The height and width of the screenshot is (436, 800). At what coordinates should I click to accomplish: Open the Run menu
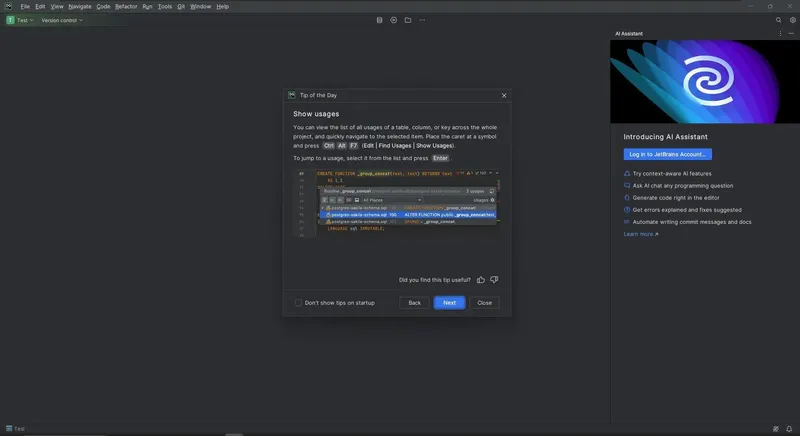147,7
